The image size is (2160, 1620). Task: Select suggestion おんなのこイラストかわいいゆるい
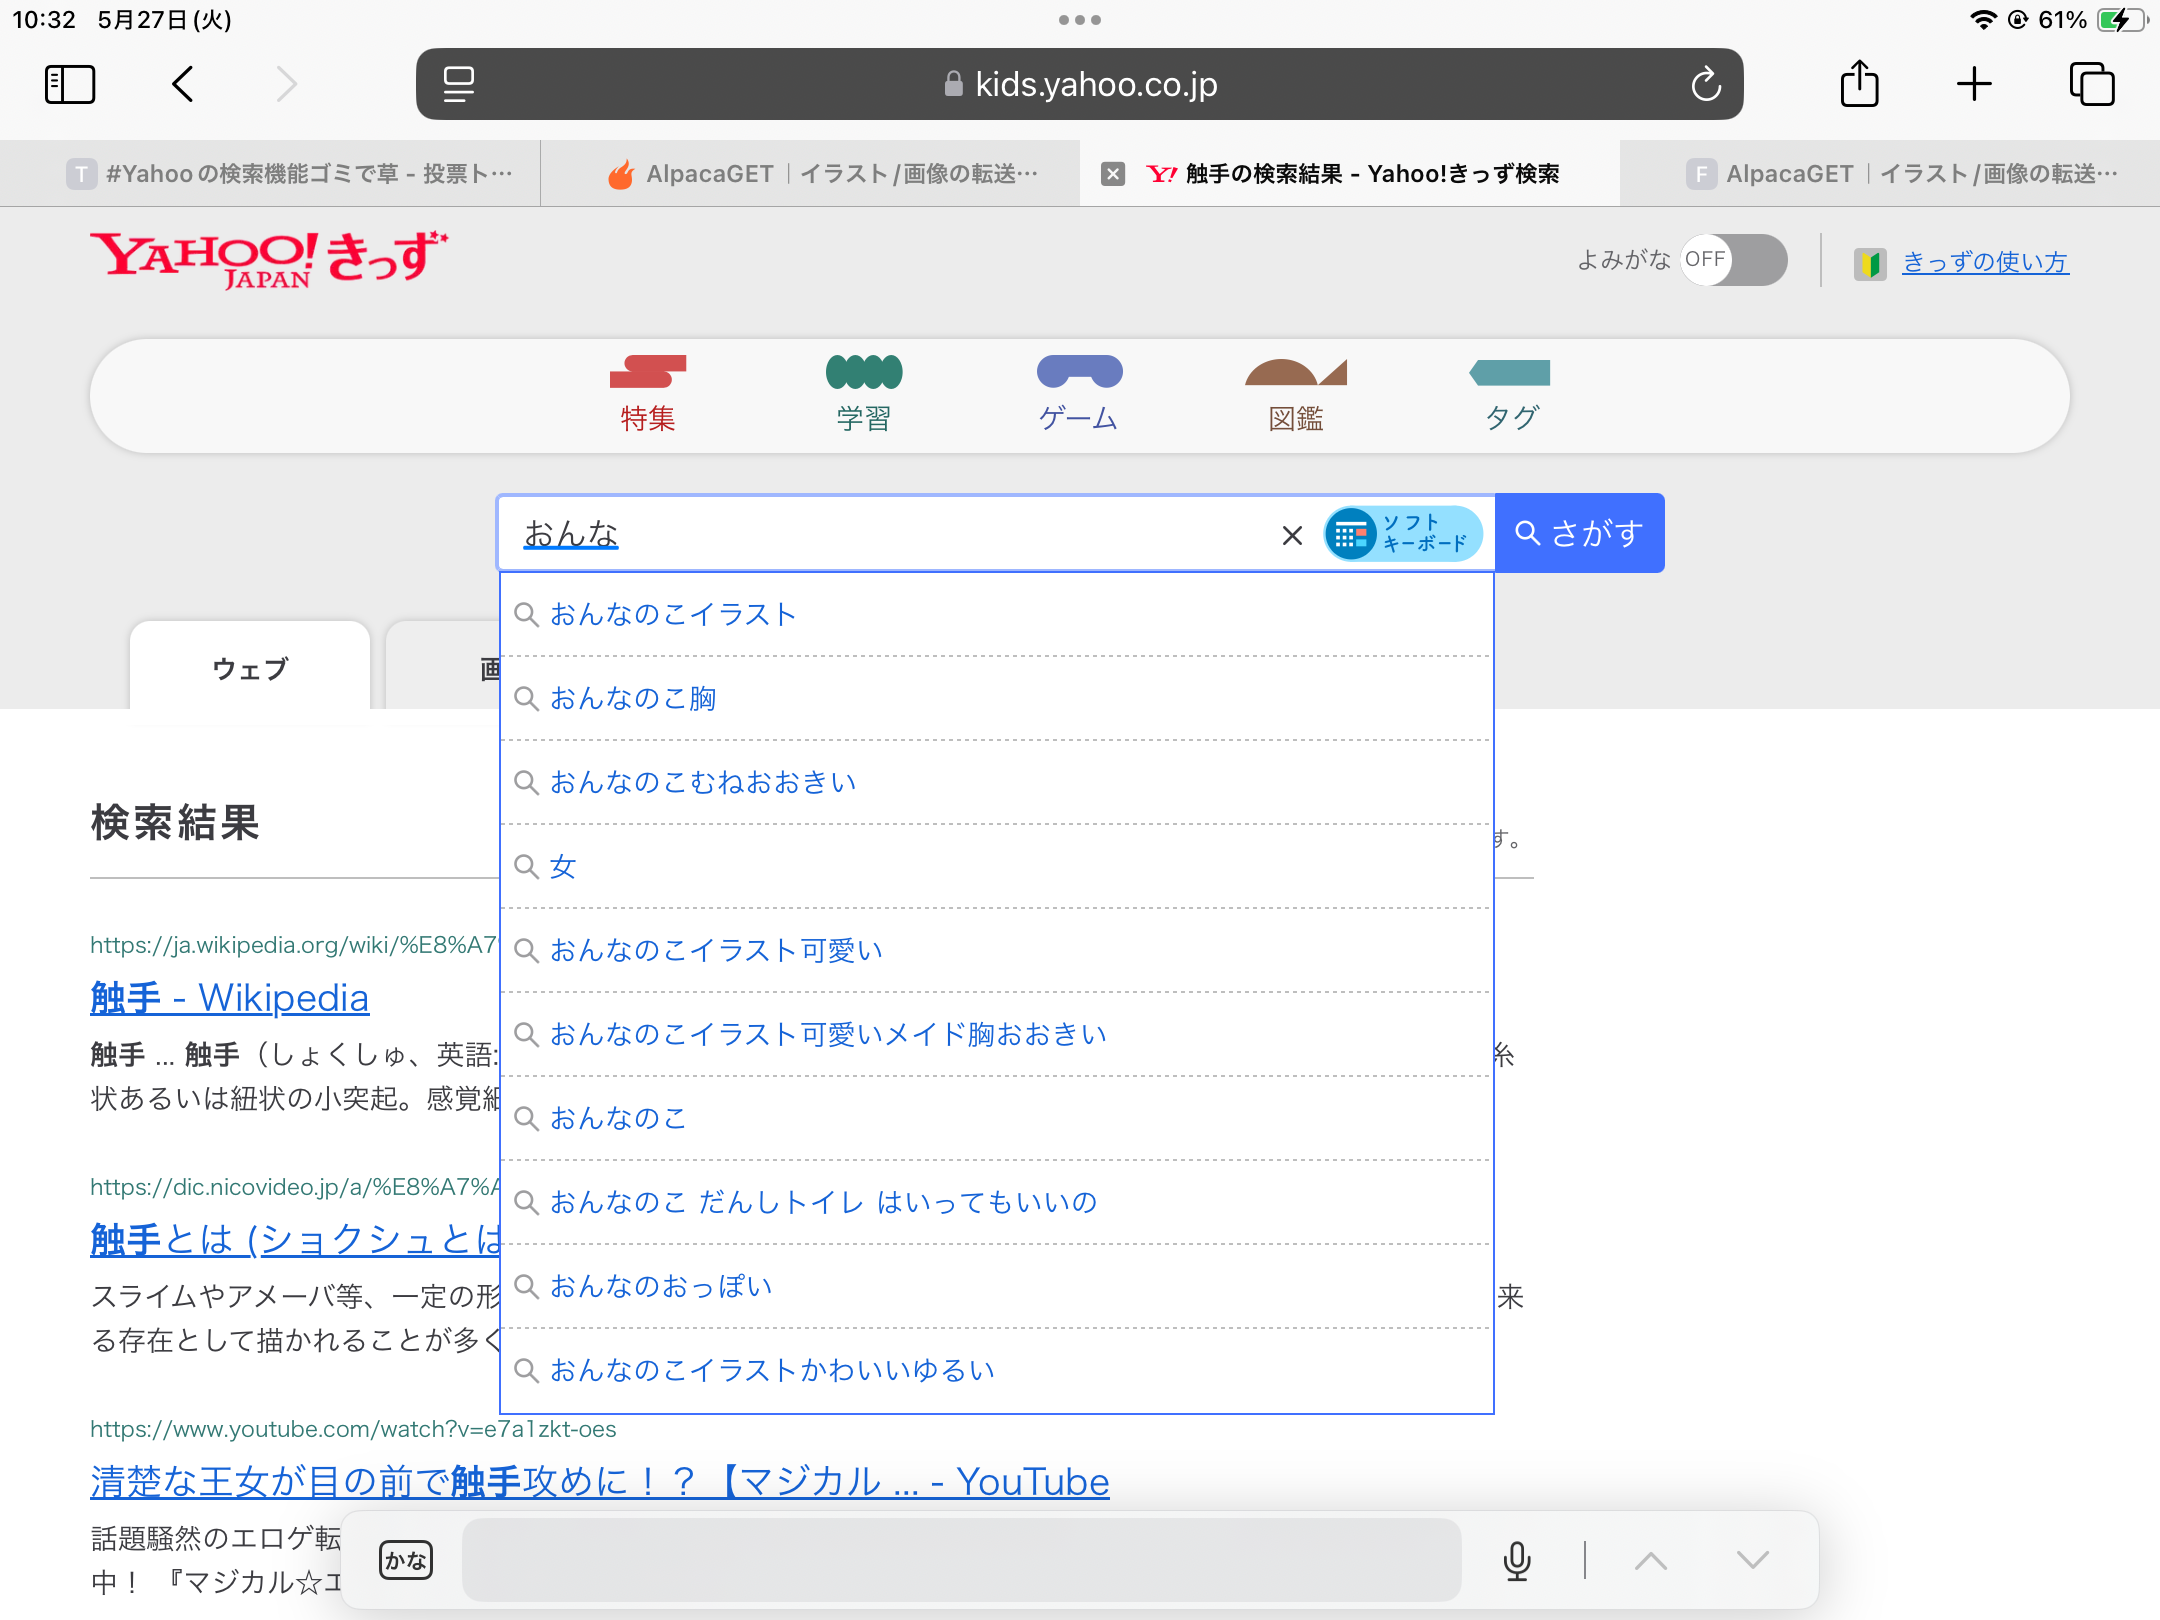pyautogui.click(x=996, y=1370)
